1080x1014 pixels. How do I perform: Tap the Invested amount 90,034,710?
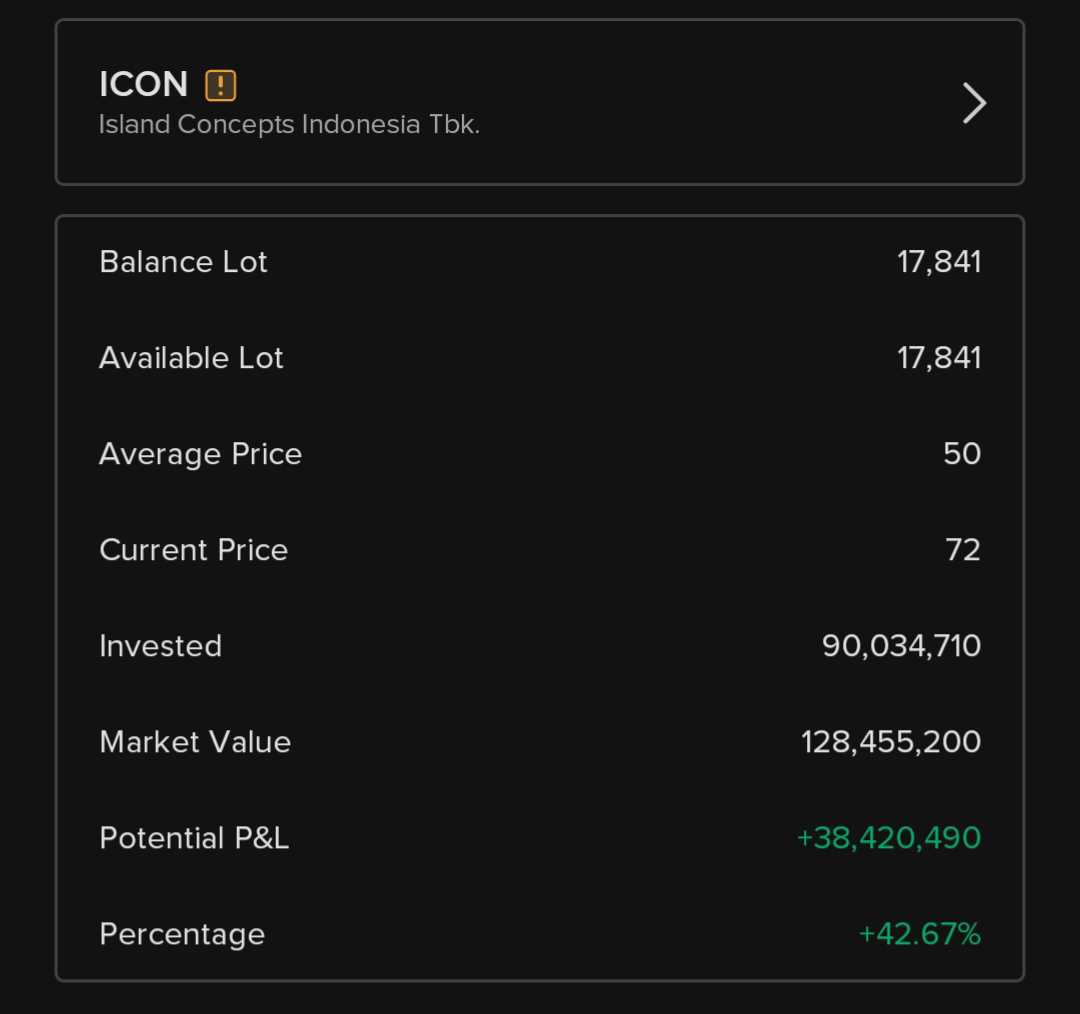901,646
